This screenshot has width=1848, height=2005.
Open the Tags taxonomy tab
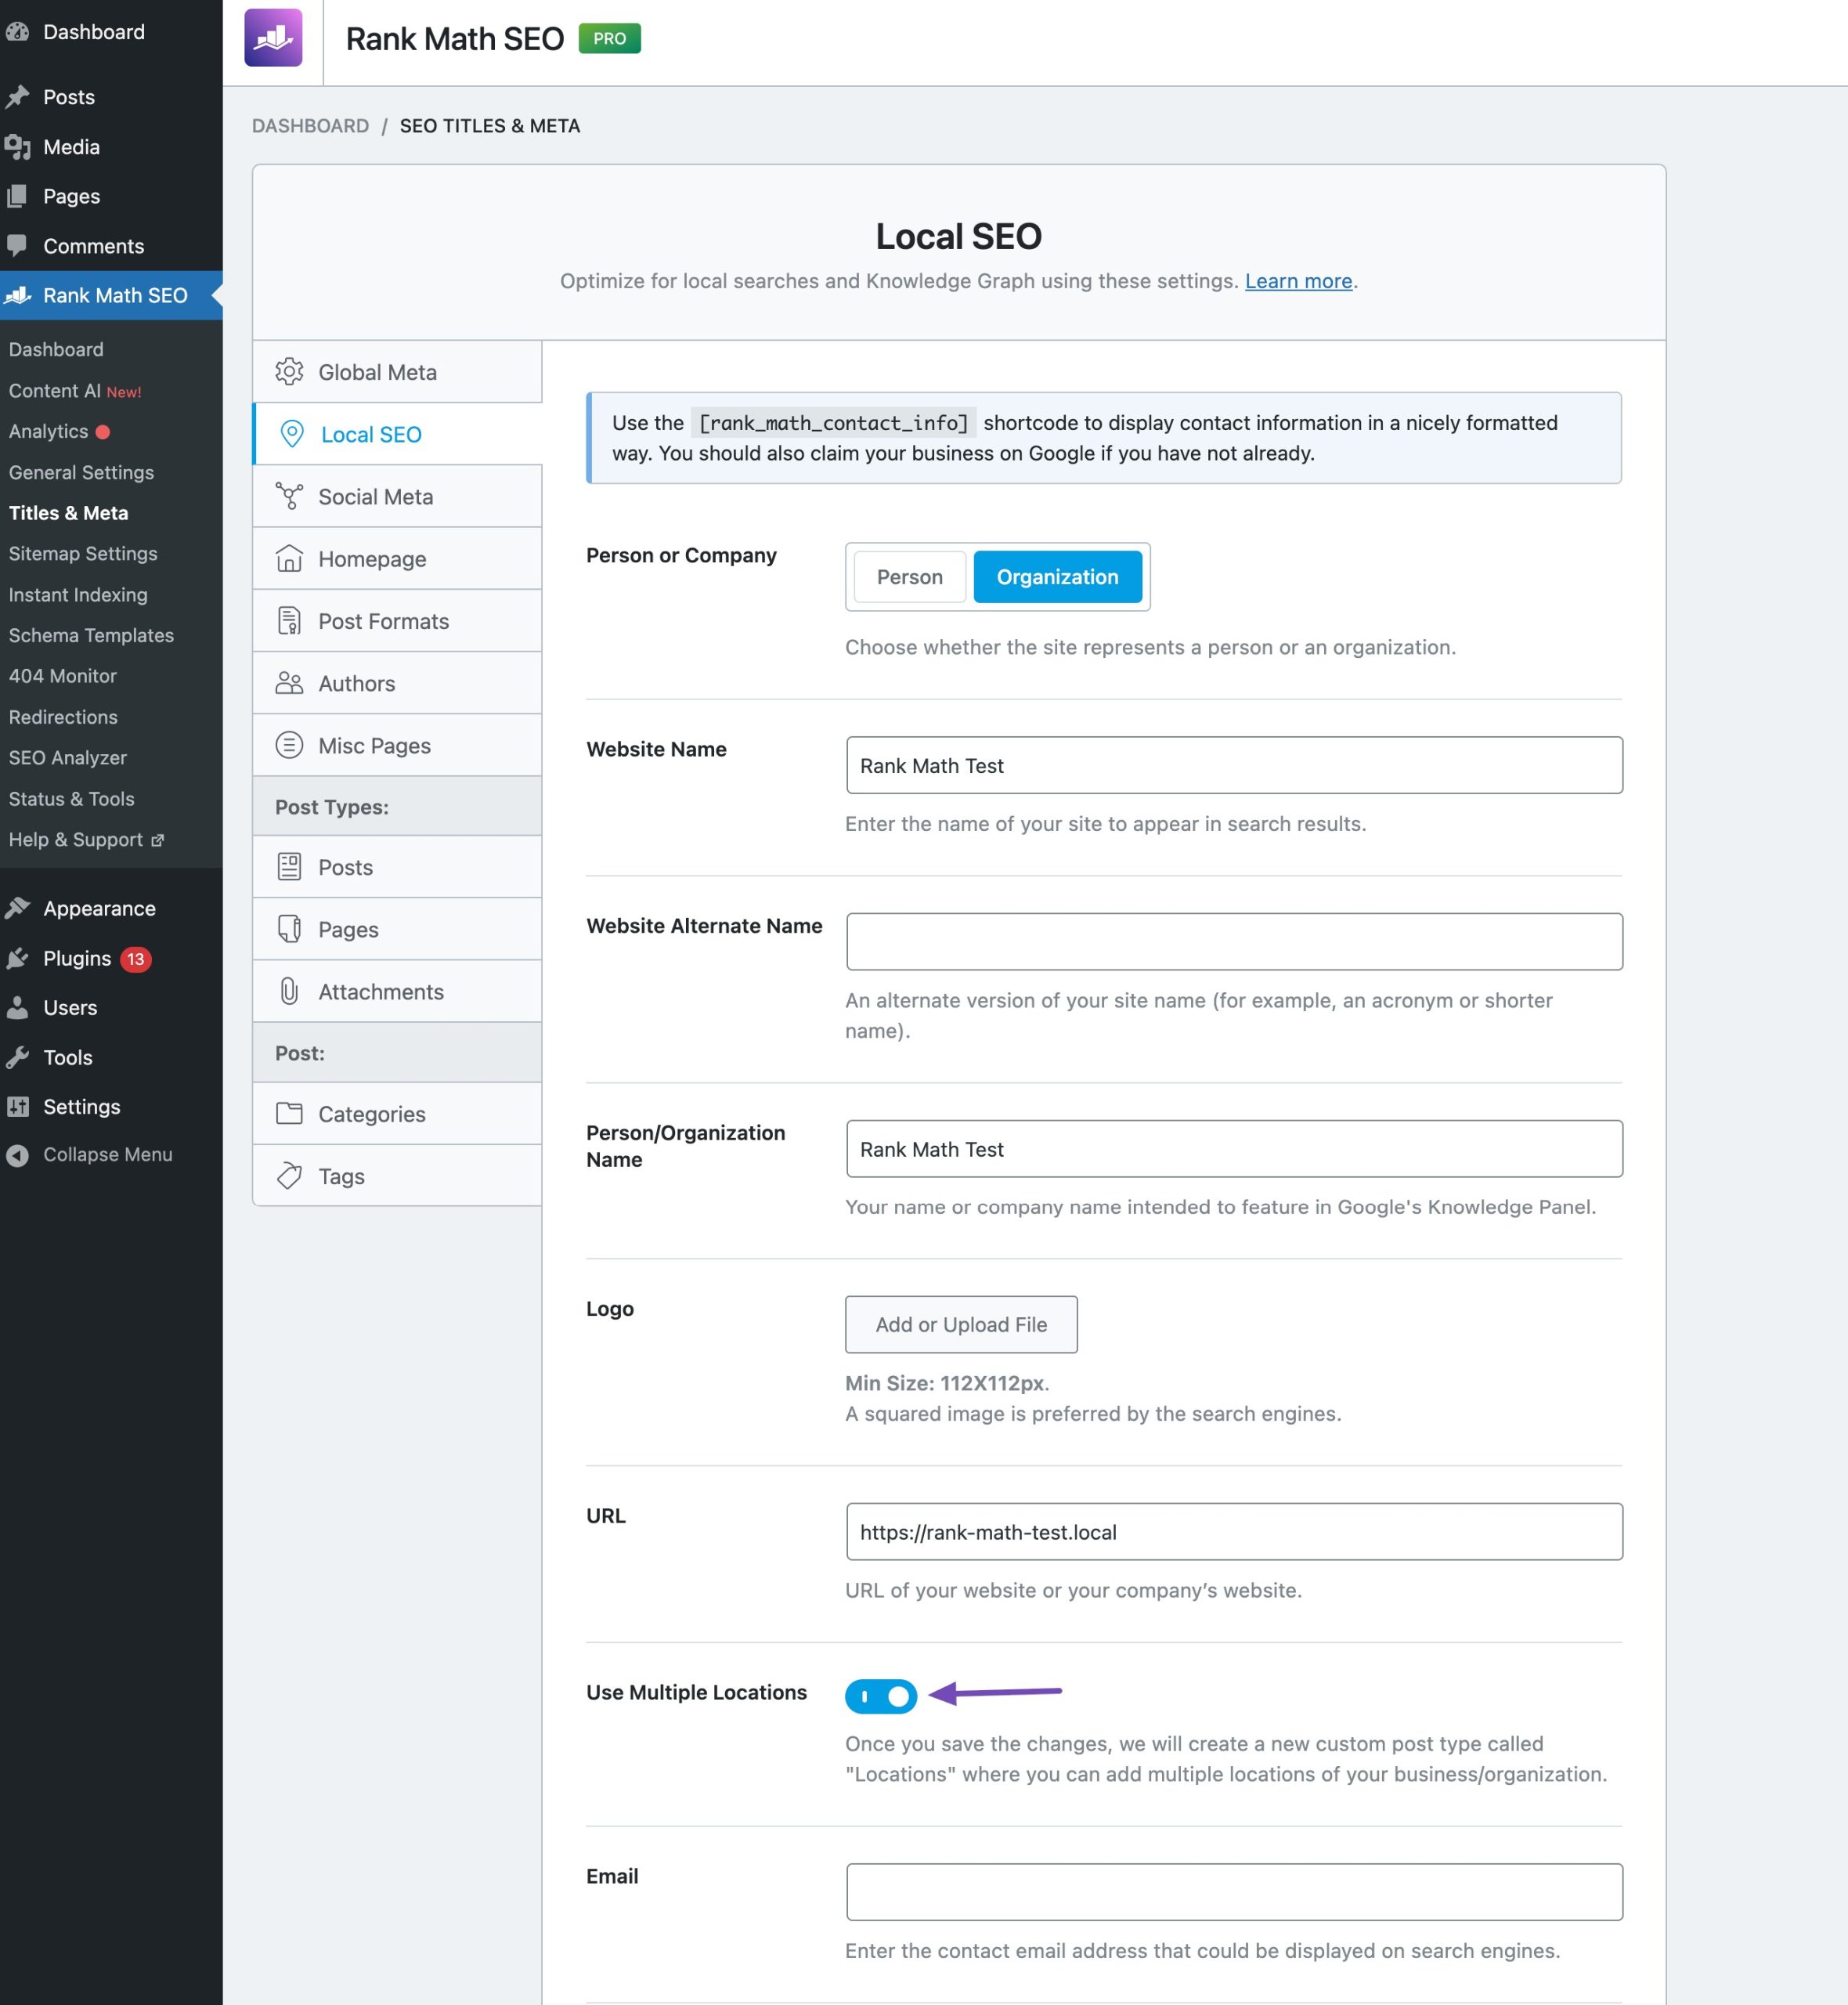click(397, 1175)
